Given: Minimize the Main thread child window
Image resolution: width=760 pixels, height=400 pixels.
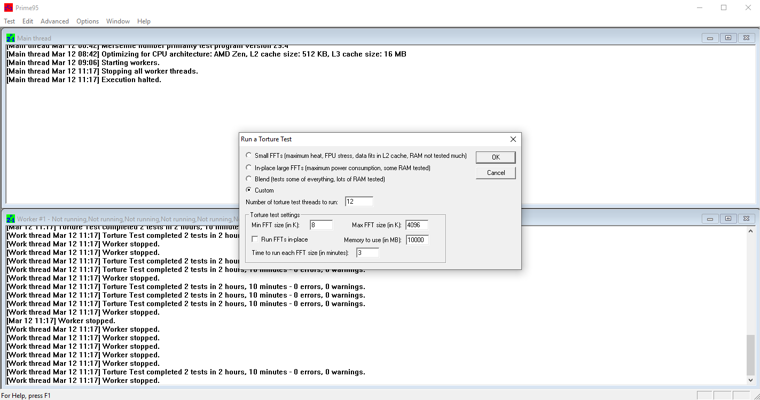Looking at the screenshot, I should 710,38.
